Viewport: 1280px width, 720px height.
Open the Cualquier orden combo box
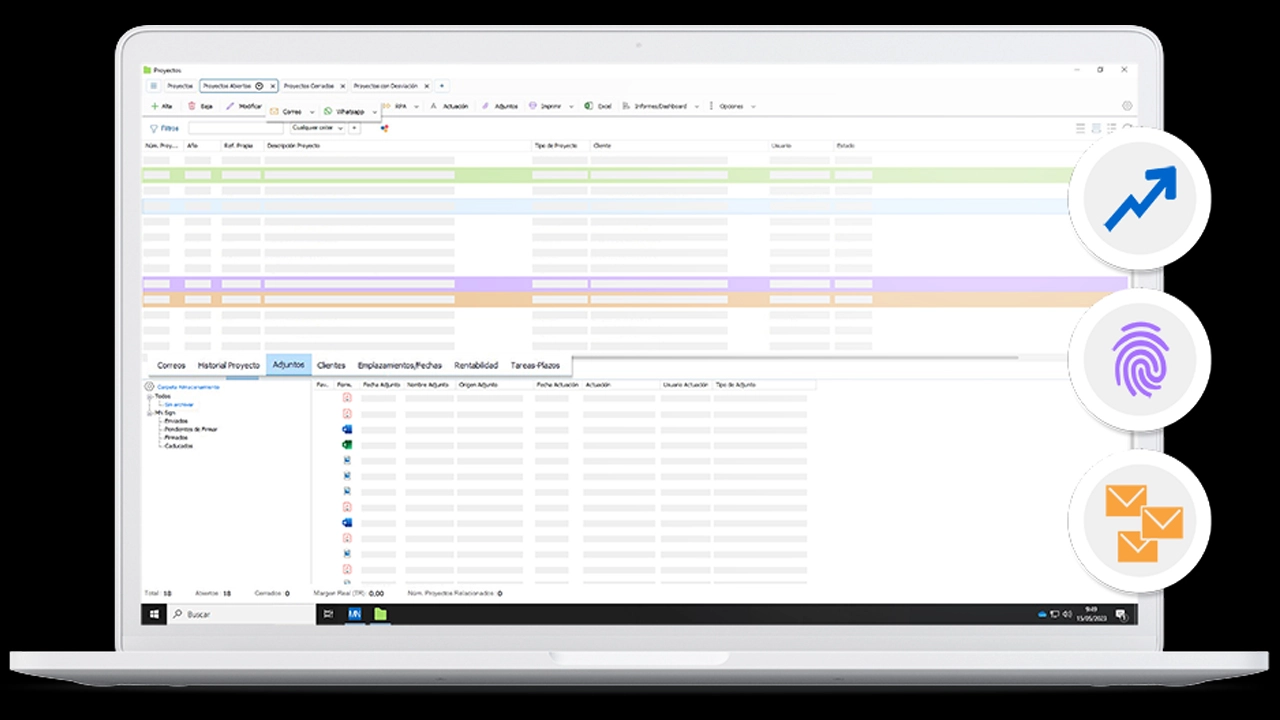[317, 128]
